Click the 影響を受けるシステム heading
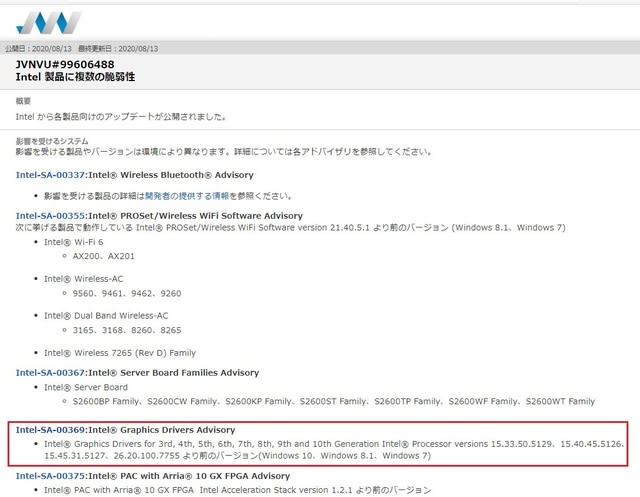 52,141
